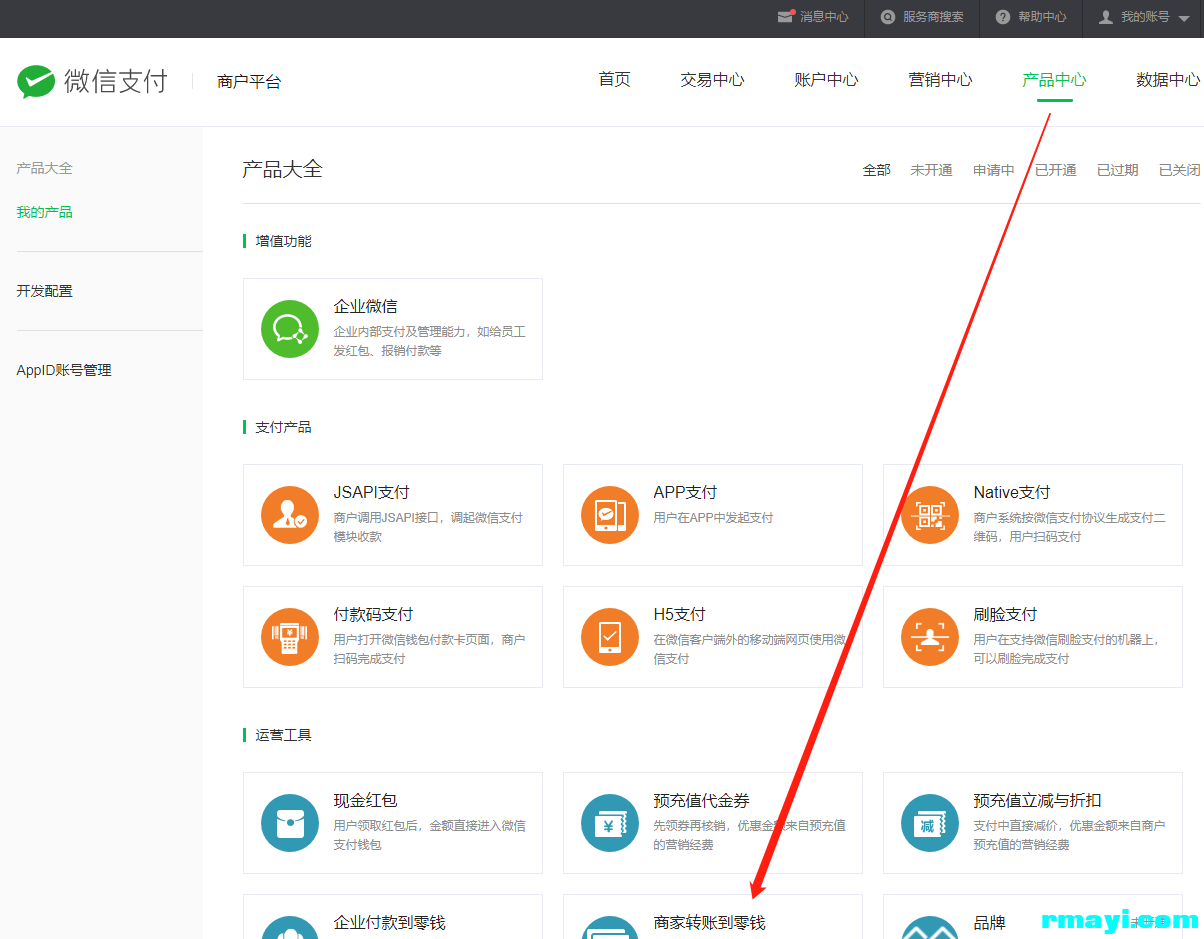Open the 预充值代金券 product title

pos(701,800)
